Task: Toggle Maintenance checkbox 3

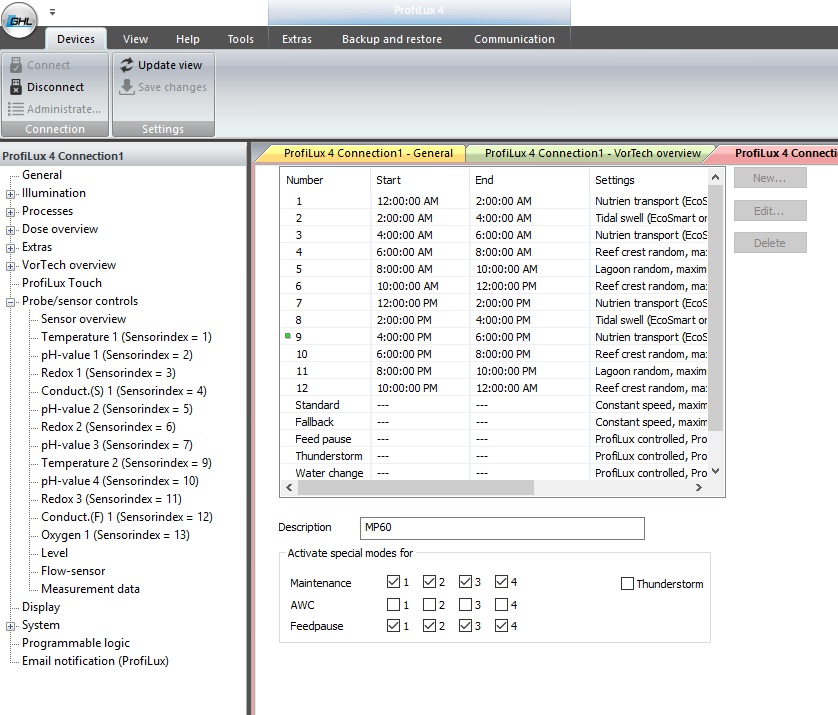Action: point(465,581)
